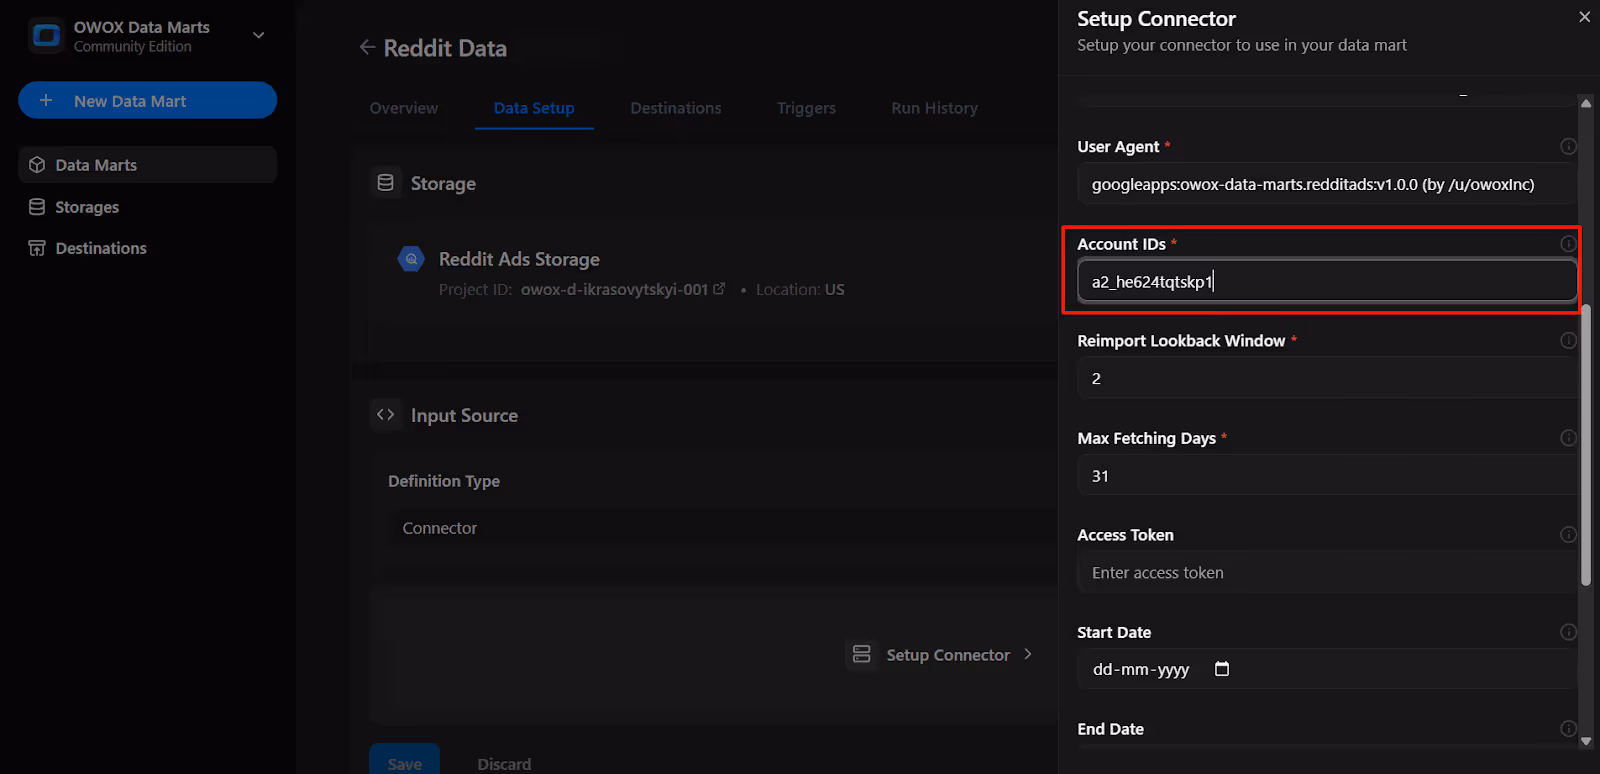The image size is (1600, 774).
Task: Click the Reddit Data page title
Action: 445,48
